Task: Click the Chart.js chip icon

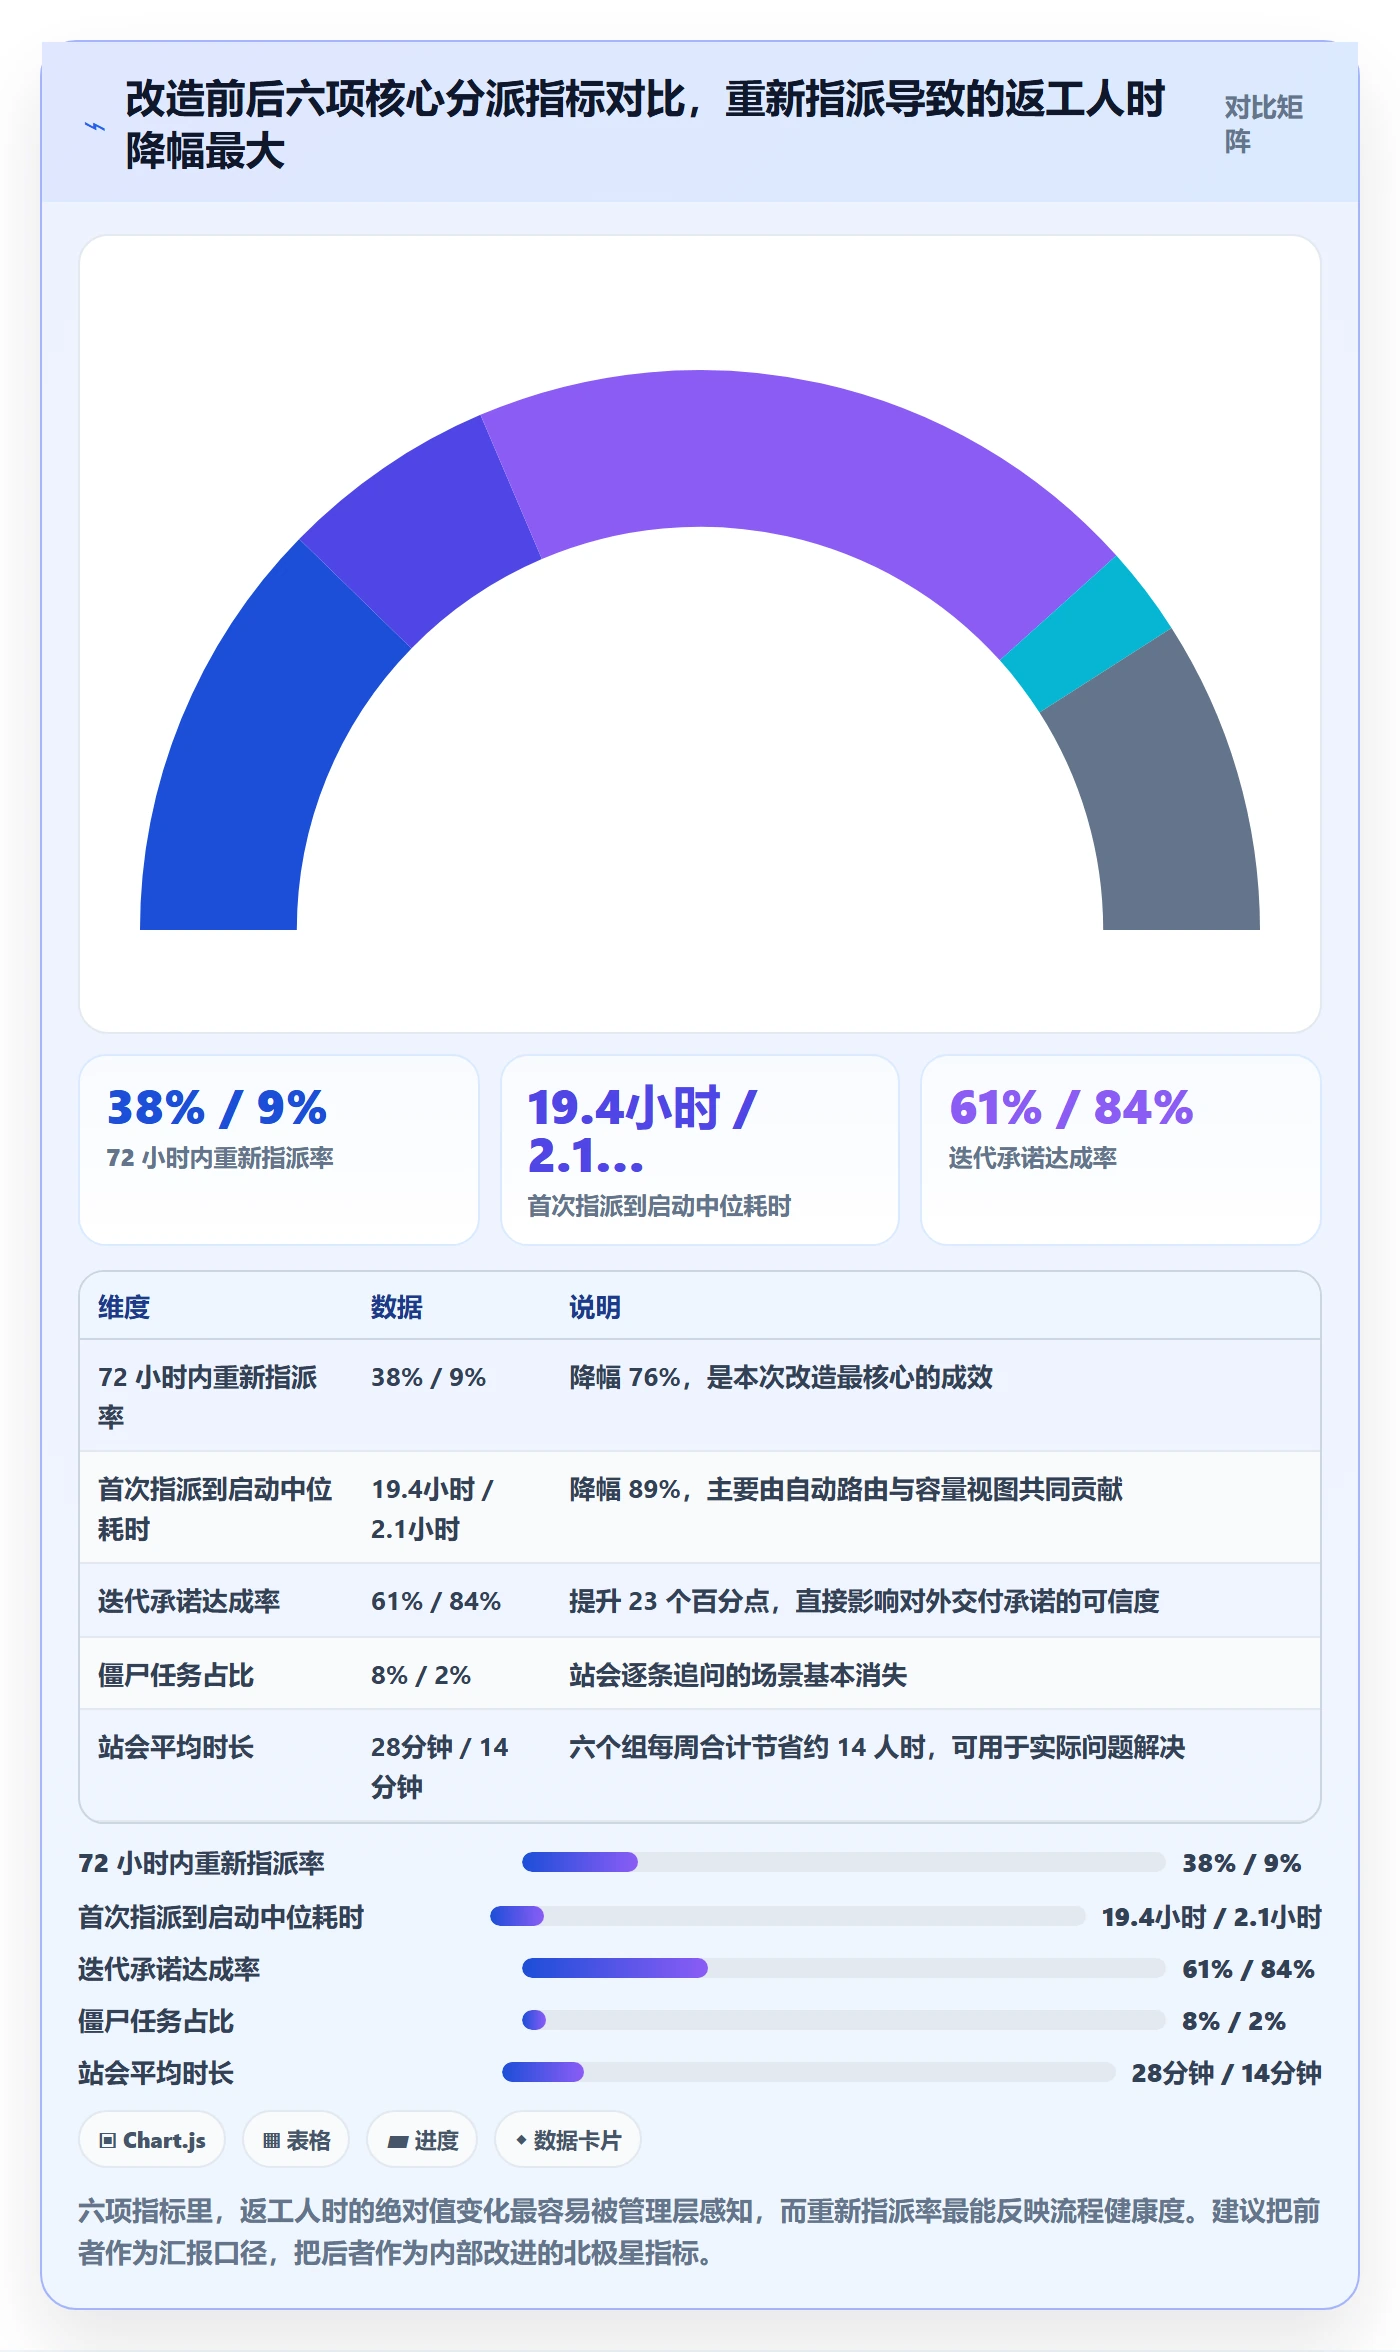Action: [x=108, y=2141]
